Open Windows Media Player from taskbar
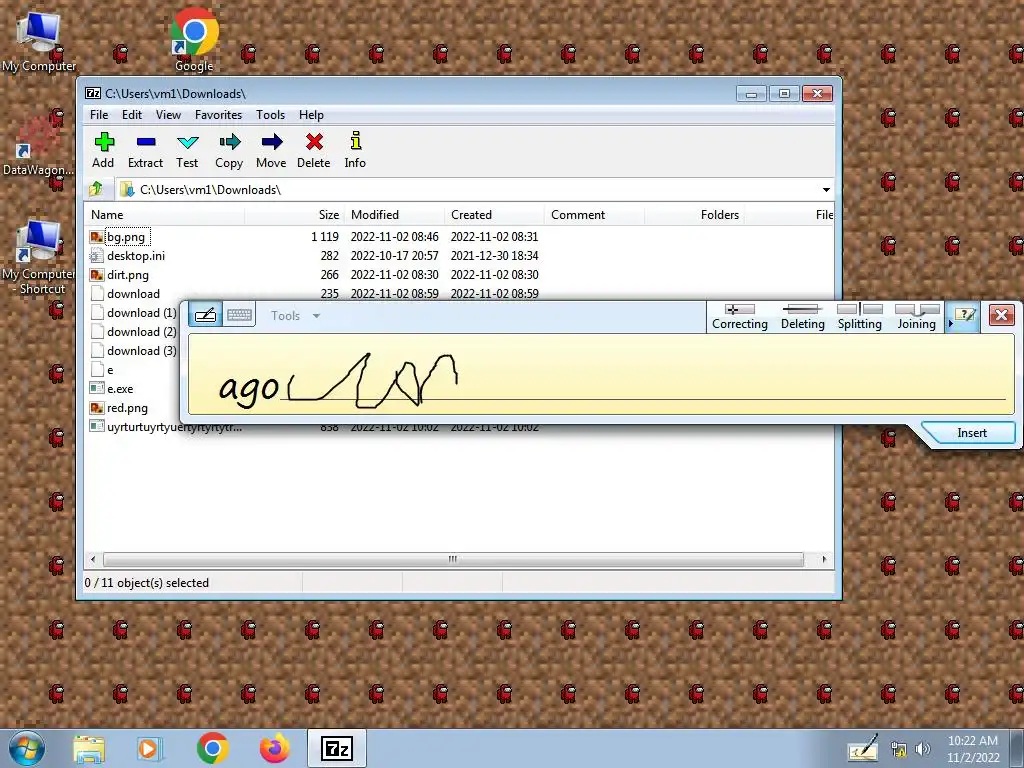Screen dimensions: 1024x768 [x=149, y=749]
